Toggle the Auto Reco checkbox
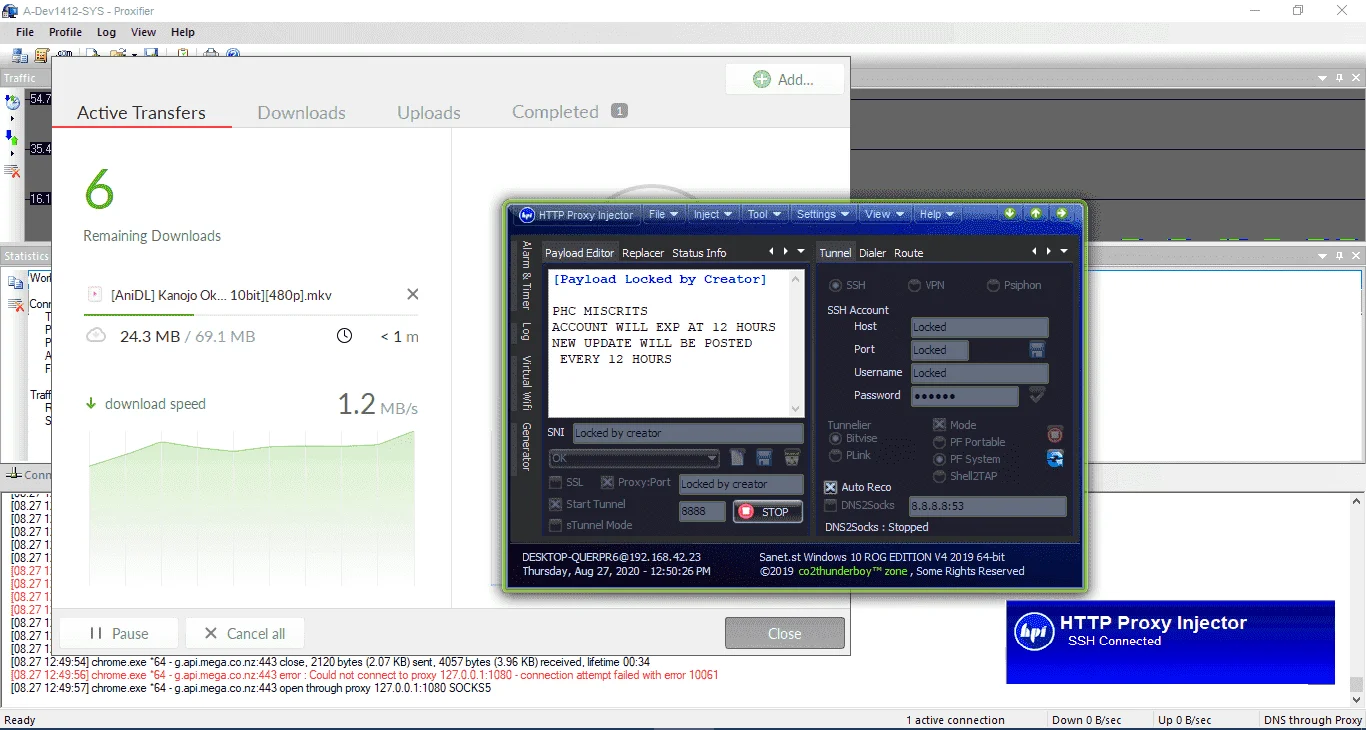This screenshot has height=730, width=1366. (830, 487)
